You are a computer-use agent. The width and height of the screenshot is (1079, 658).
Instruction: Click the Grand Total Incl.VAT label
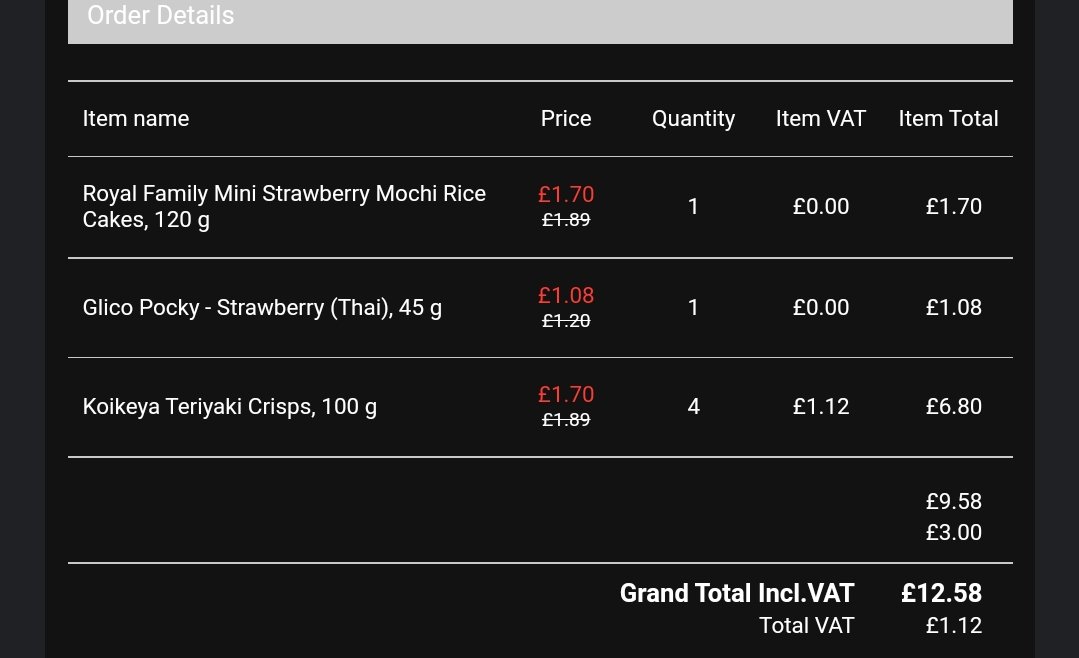[x=737, y=594]
